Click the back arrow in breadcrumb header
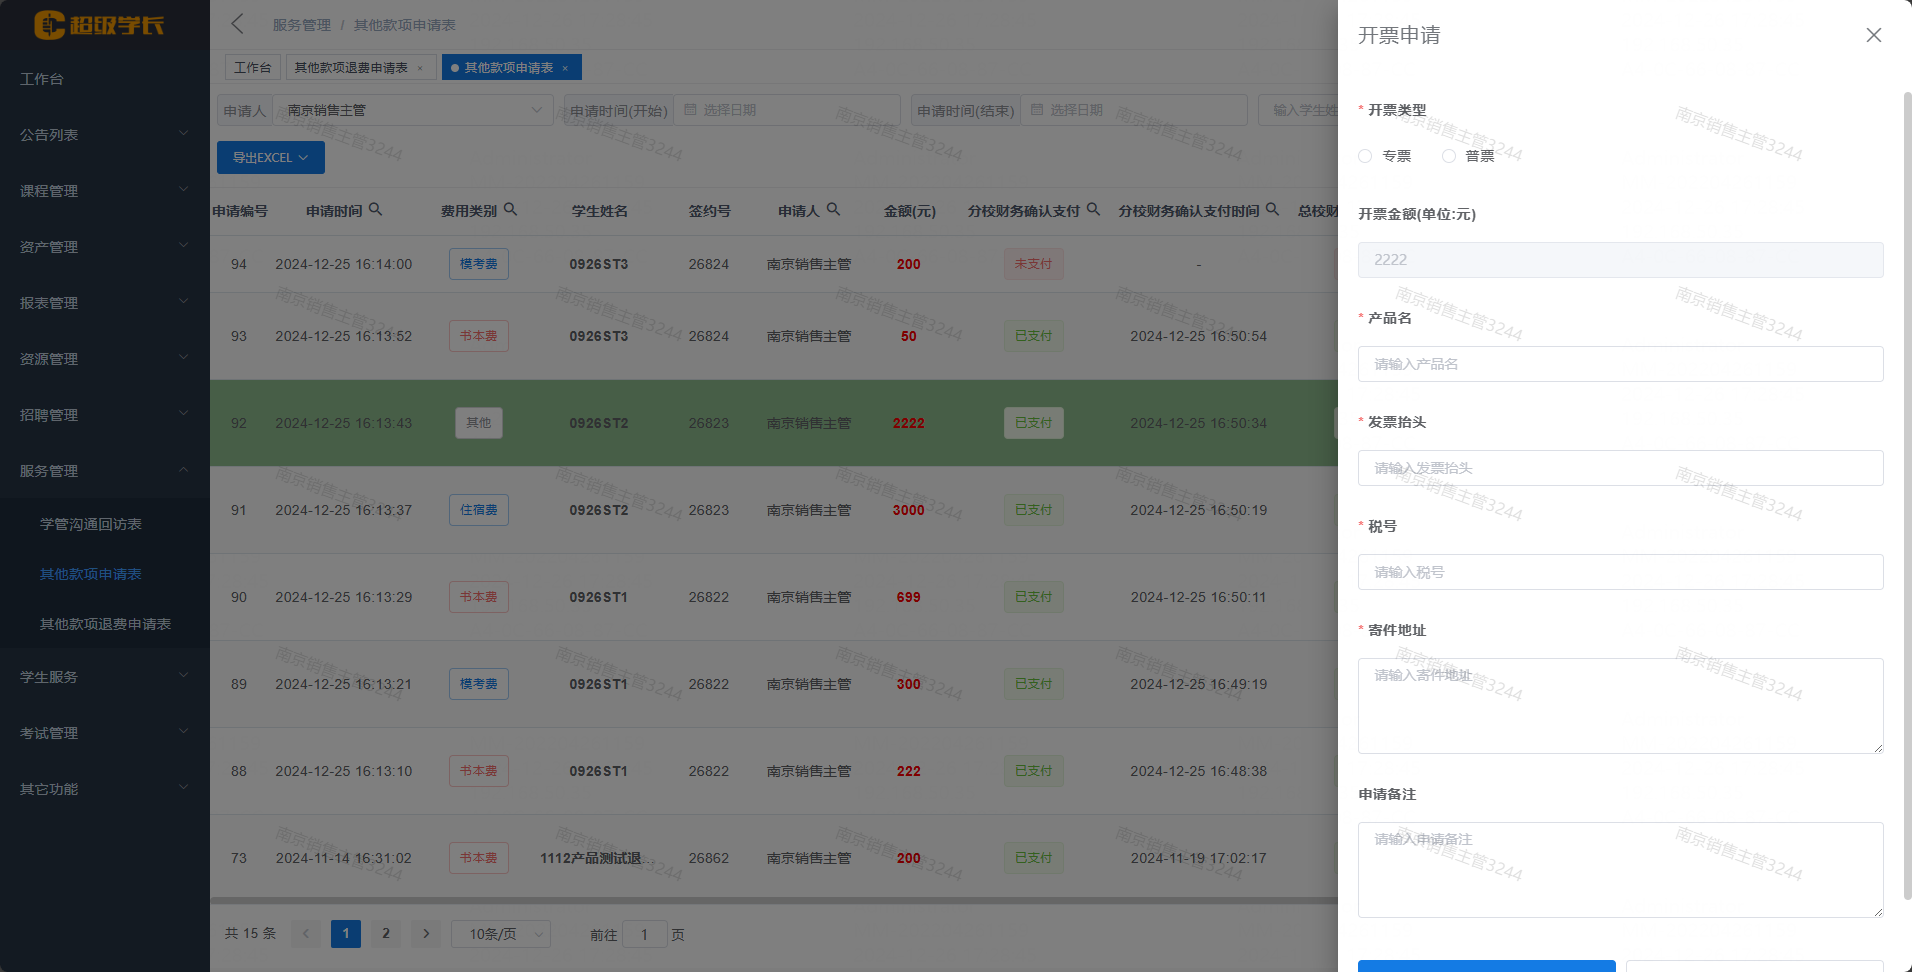Screen dimensions: 1912x972 (237, 24)
